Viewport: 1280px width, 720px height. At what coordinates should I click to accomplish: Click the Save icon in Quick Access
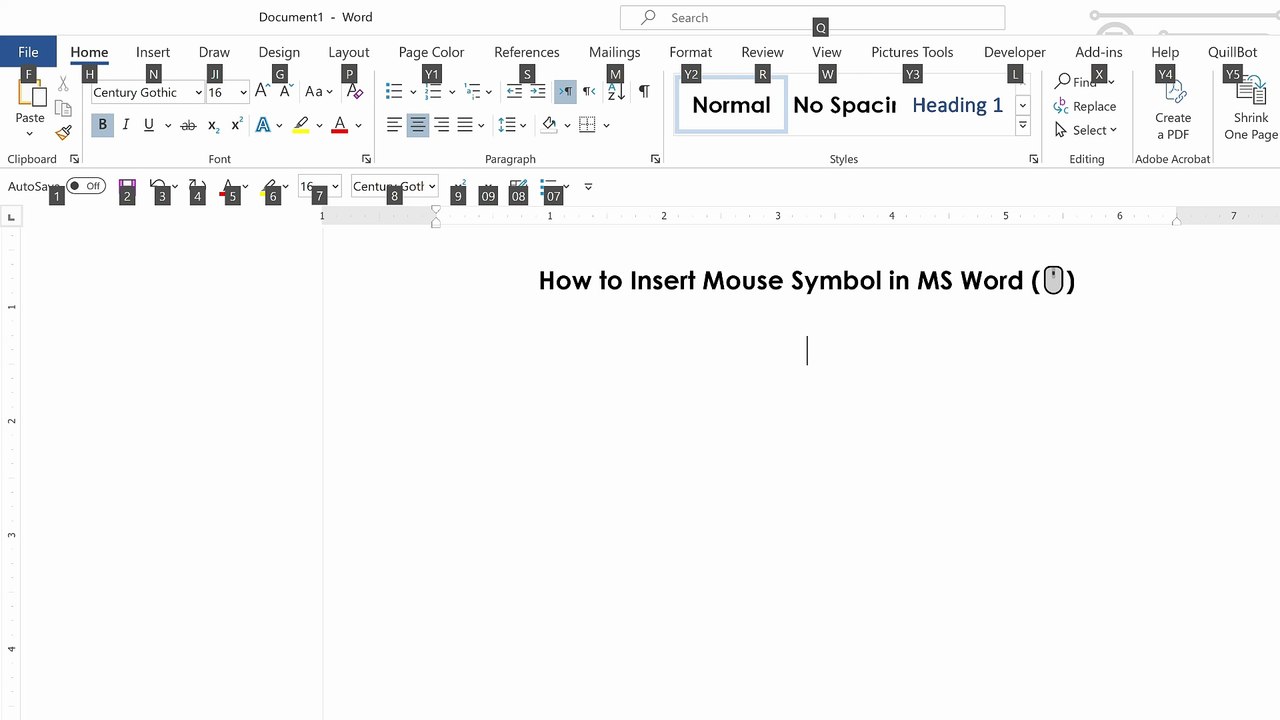[x=127, y=186]
